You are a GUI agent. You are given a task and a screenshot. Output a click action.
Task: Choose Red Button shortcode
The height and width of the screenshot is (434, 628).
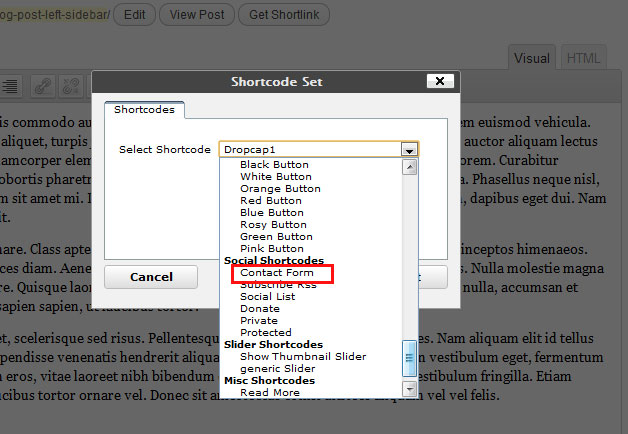[x=271, y=201]
